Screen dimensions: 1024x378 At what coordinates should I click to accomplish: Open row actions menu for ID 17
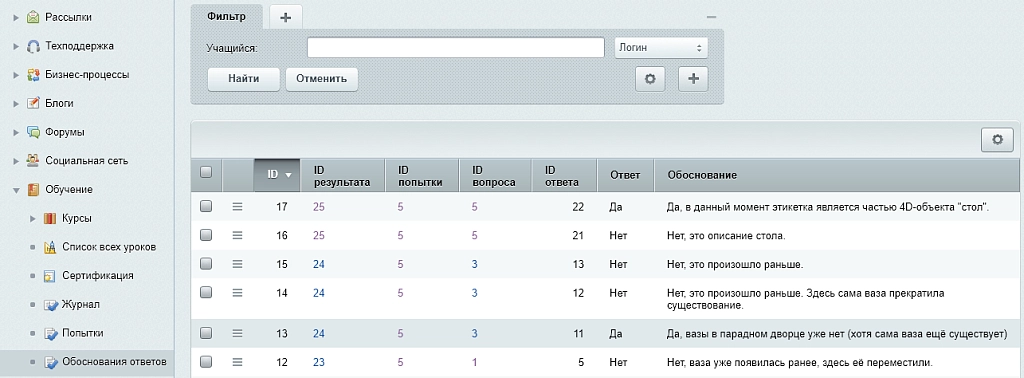point(238,206)
